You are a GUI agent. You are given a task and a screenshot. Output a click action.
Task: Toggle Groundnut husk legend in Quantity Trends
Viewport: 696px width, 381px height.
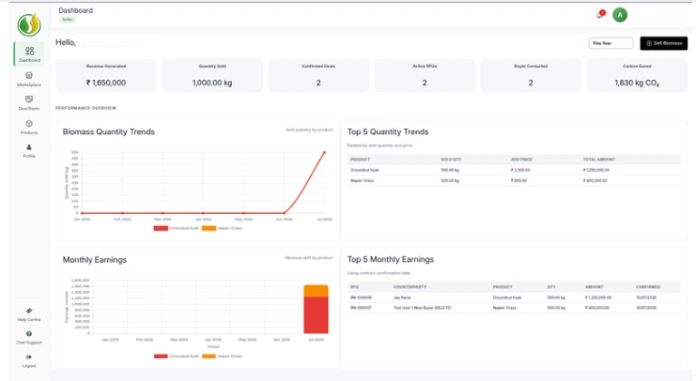pyautogui.click(x=176, y=228)
